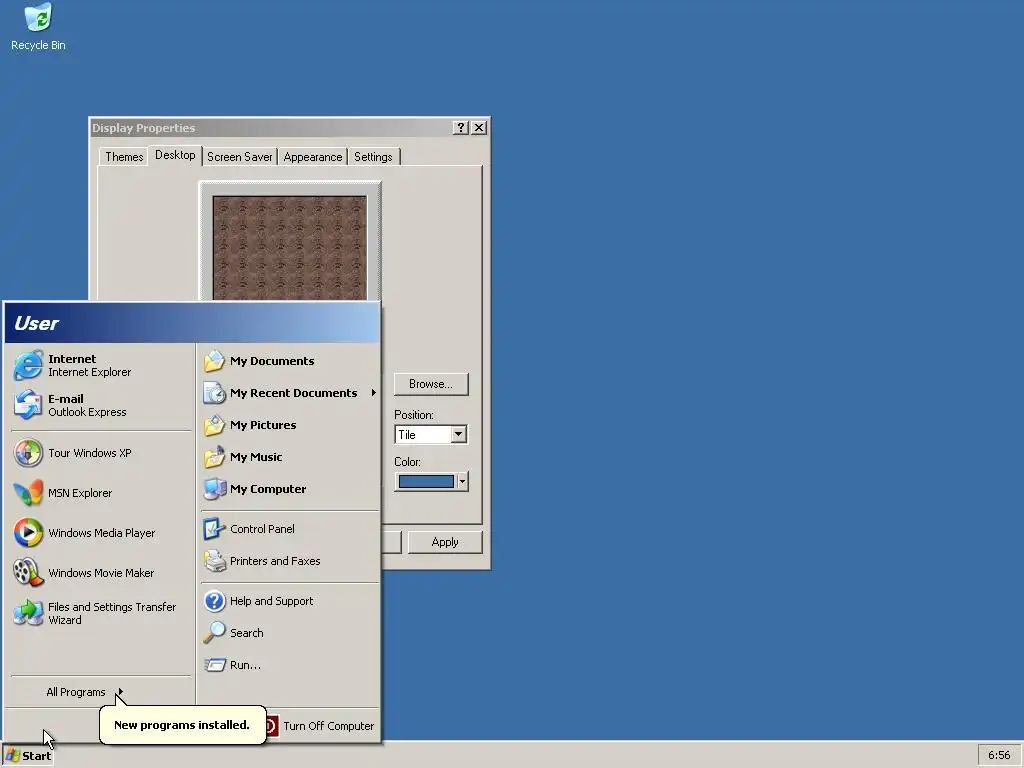Click the Browse... button
Viewport: 1024px width, 768px height.
[x=431, y=384]
